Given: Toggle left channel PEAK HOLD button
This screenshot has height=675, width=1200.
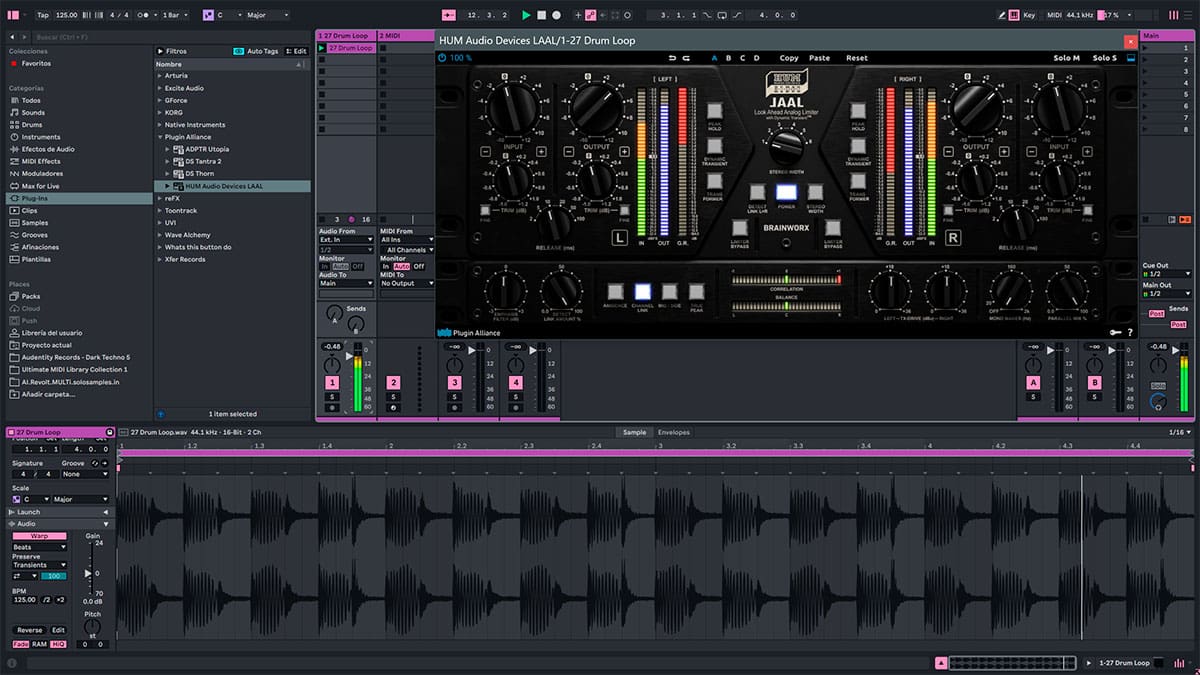Looking at the screenshot, I should tap(714, 111).
